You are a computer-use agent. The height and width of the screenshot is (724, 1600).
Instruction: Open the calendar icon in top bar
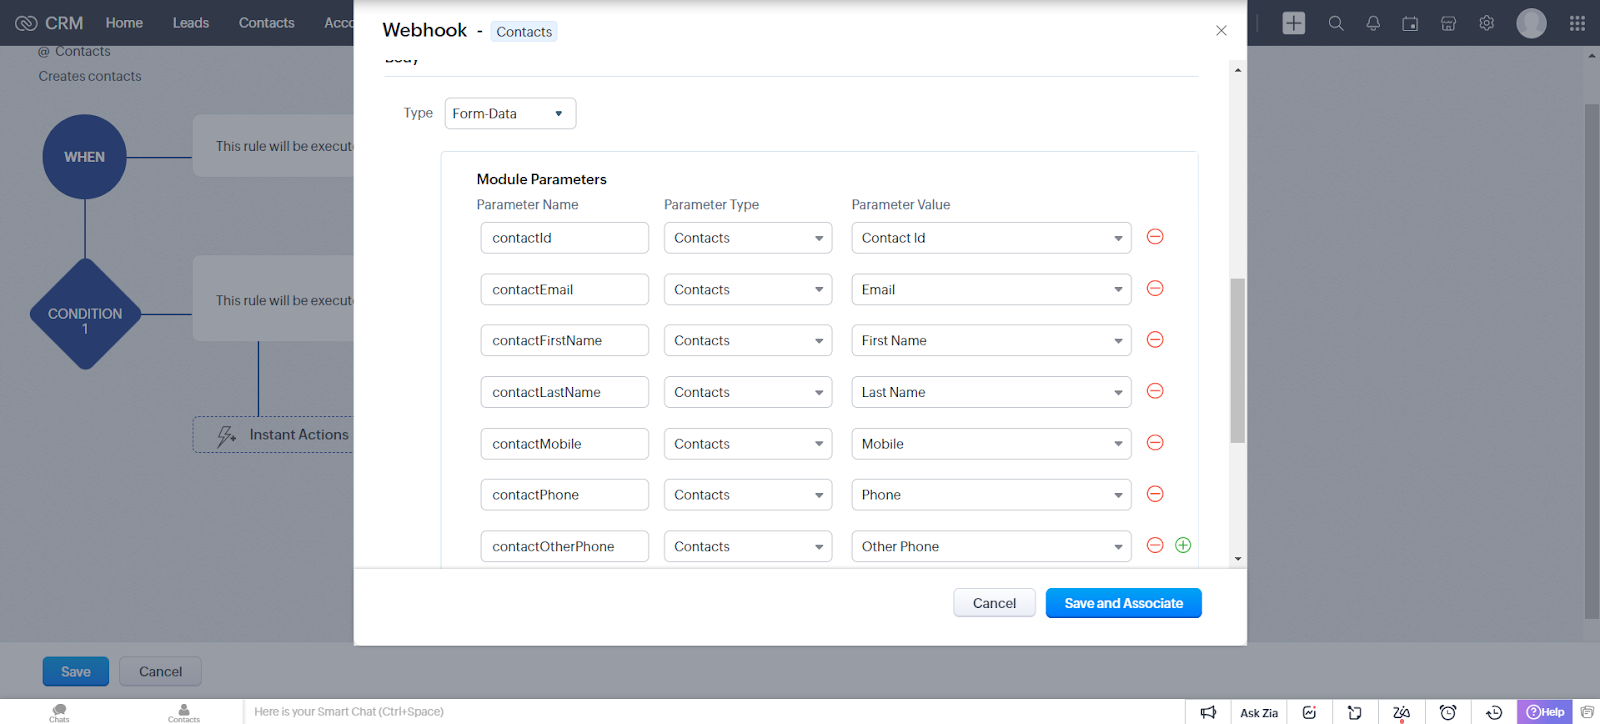[1410, 23]
